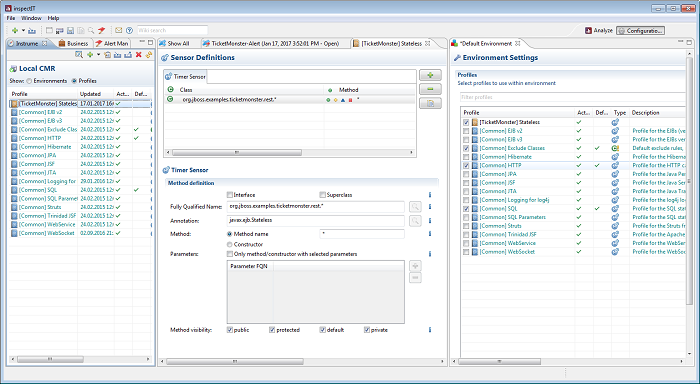Switch to the Business tab
700x384 pixels.
coord(74,43)
